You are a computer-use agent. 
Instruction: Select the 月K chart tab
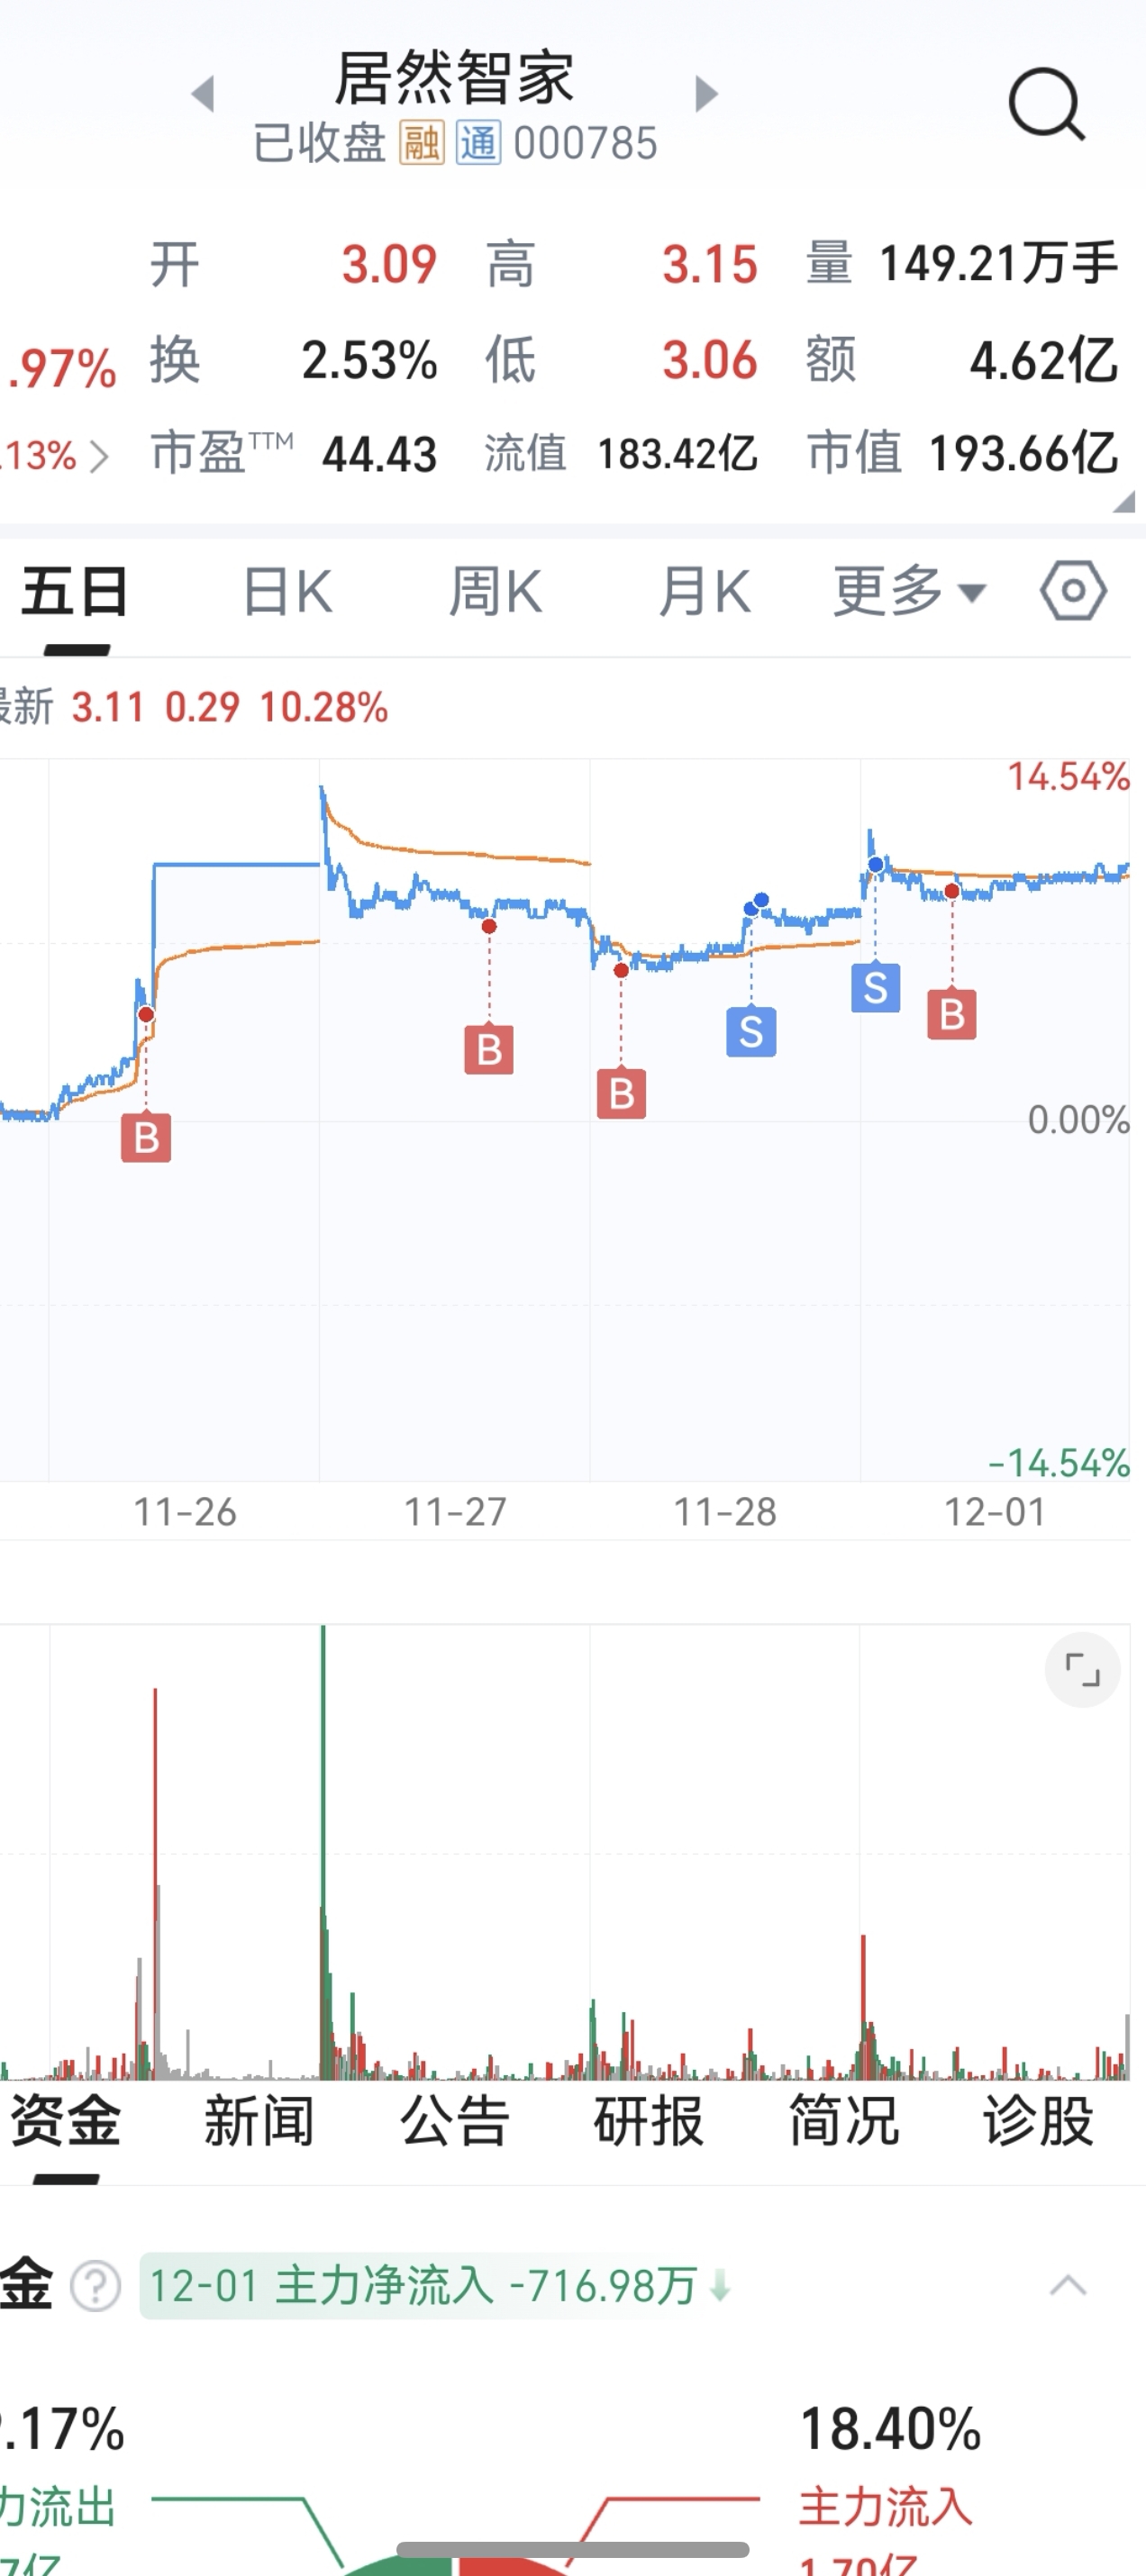(705, 591)
